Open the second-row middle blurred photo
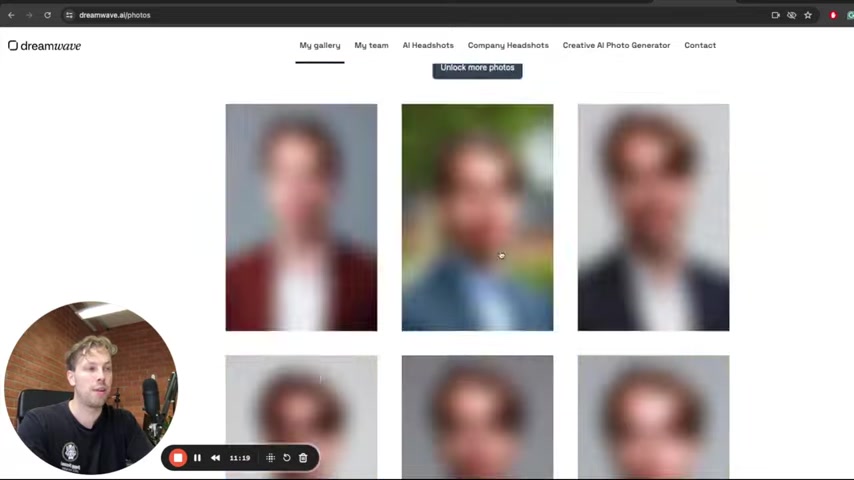854x480 pixels. click(477, 417)
